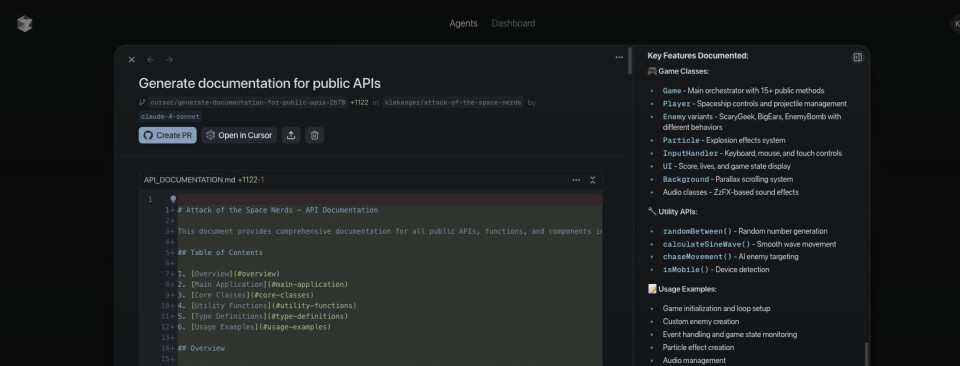Click the 'isMobile()' code term
960x366 pixels.
686,270
